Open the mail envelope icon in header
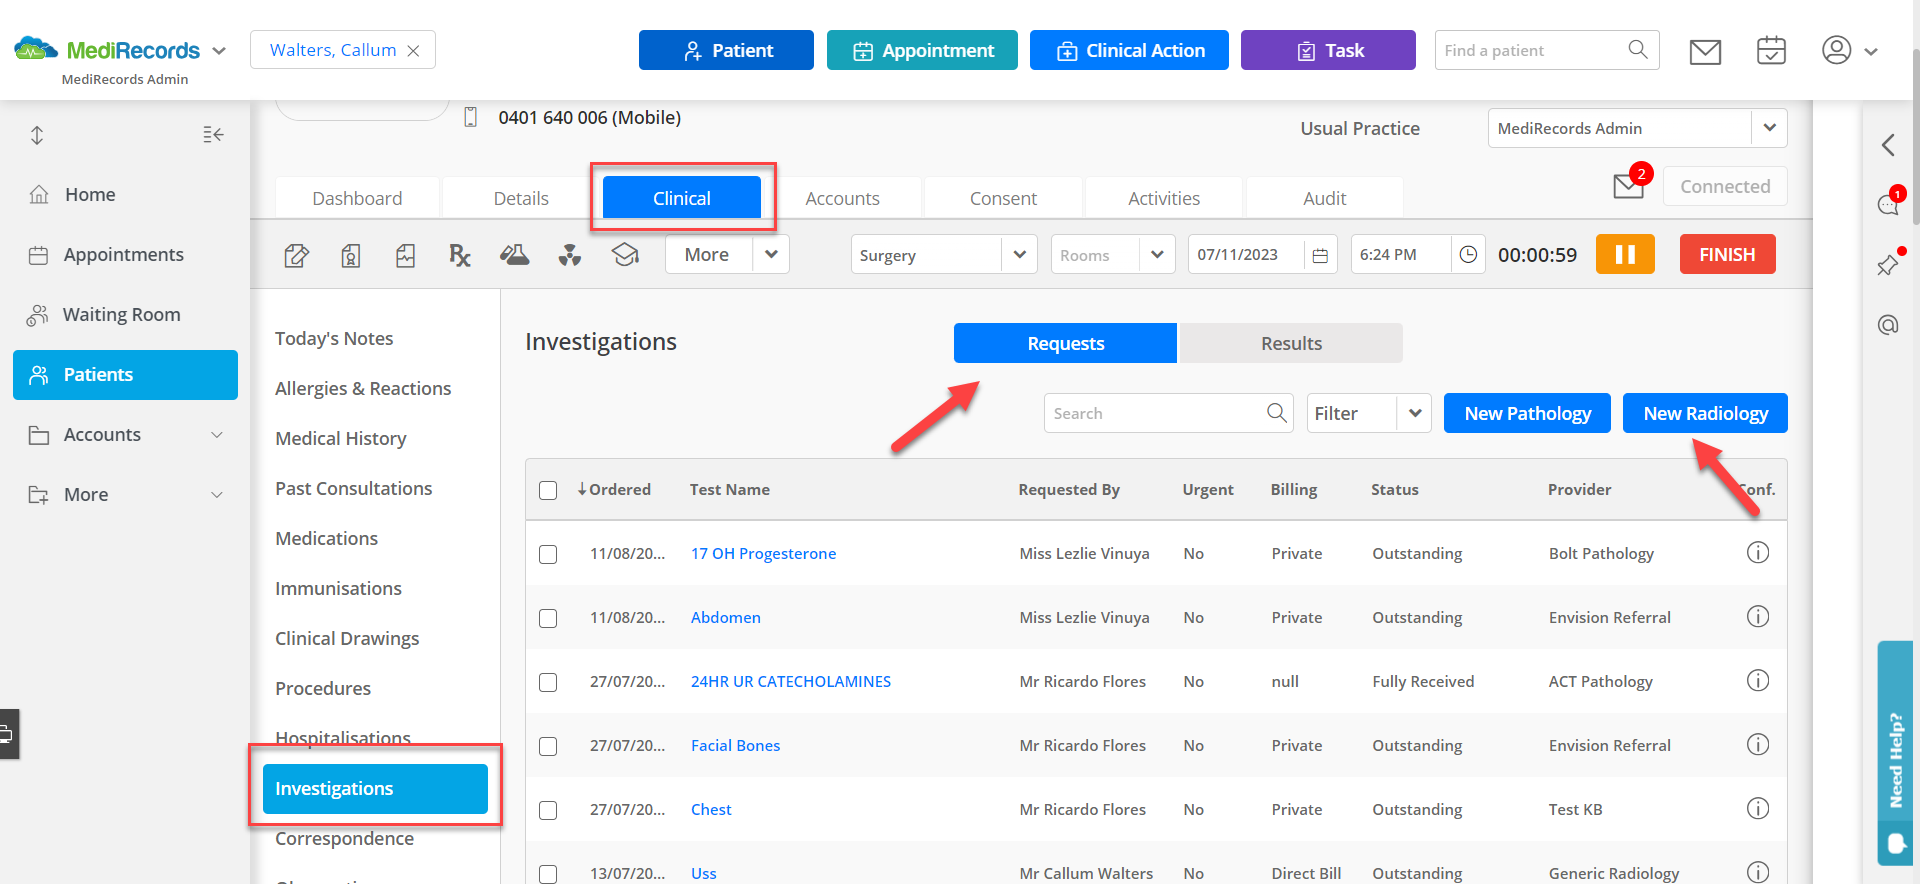The image size is (1920, 884). pyautogui.click(x=1705, y=51)
